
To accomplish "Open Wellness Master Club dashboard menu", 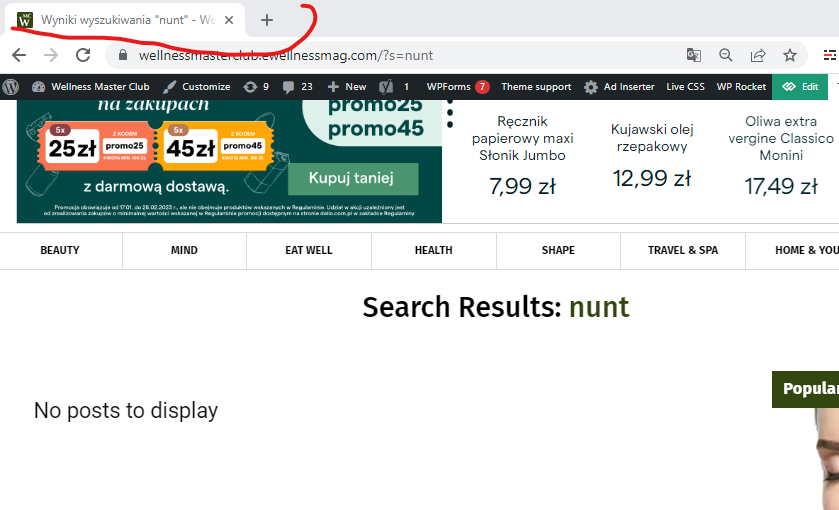I will pos(90,87).
